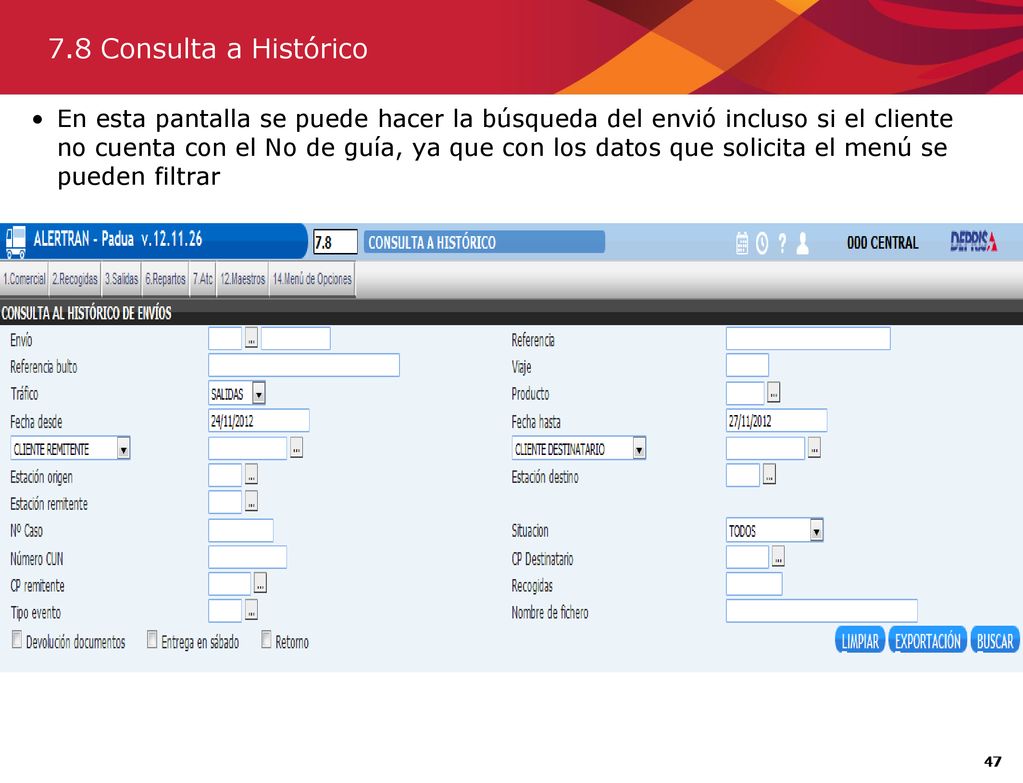Focus the Referencia input field
Image resolution: width=1023 pixels, height=783 pixels.
click(808, 339)
